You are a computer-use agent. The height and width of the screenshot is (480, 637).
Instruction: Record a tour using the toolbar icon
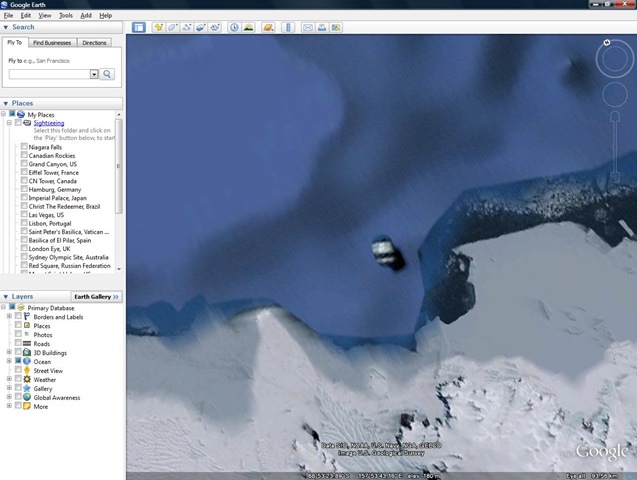pyautogui.click(x=215, y=28)
